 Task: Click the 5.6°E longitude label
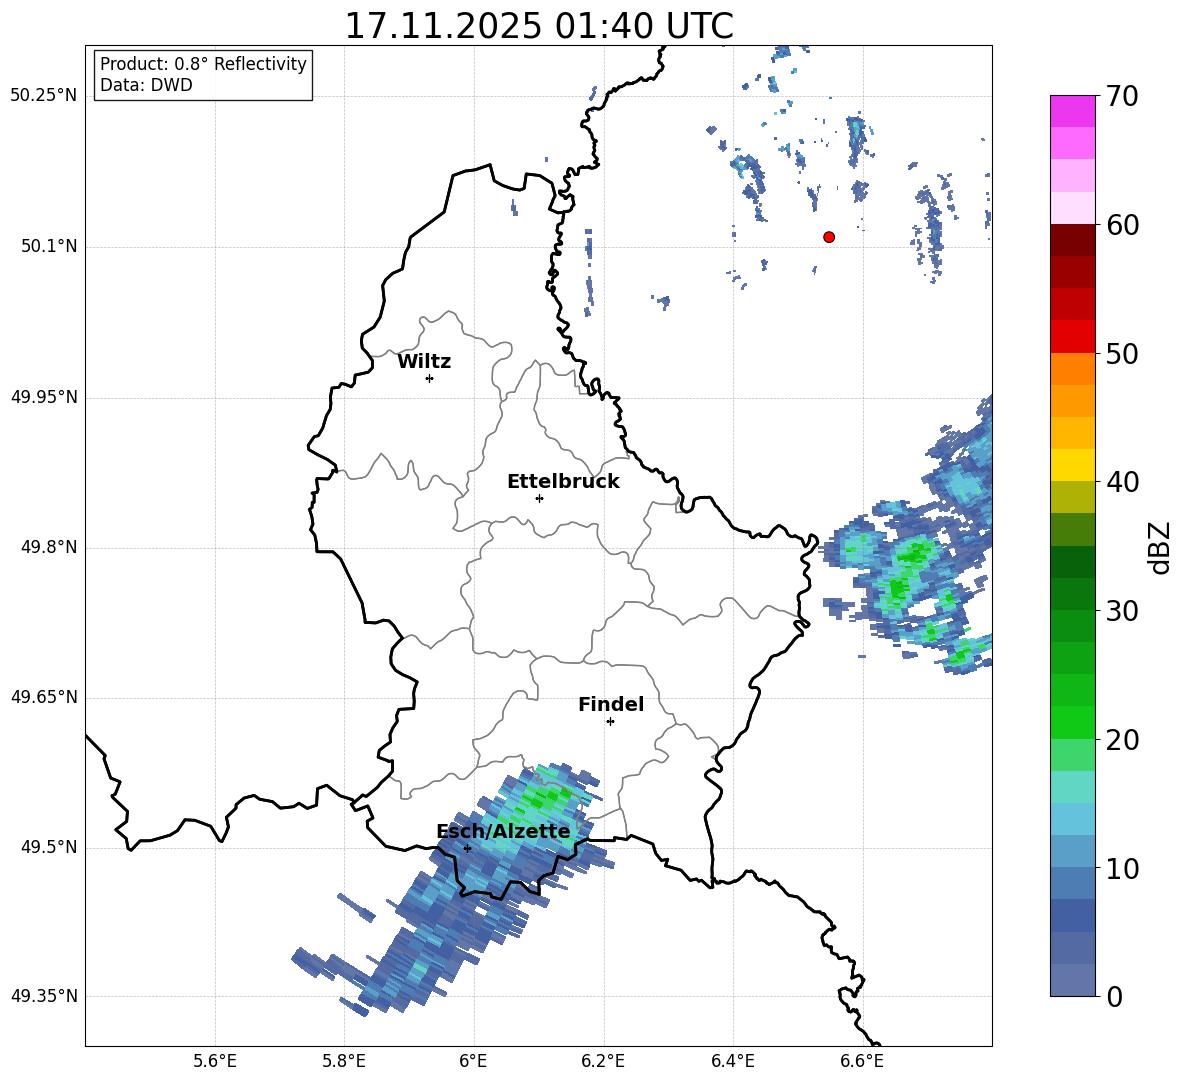(215, 1061)
